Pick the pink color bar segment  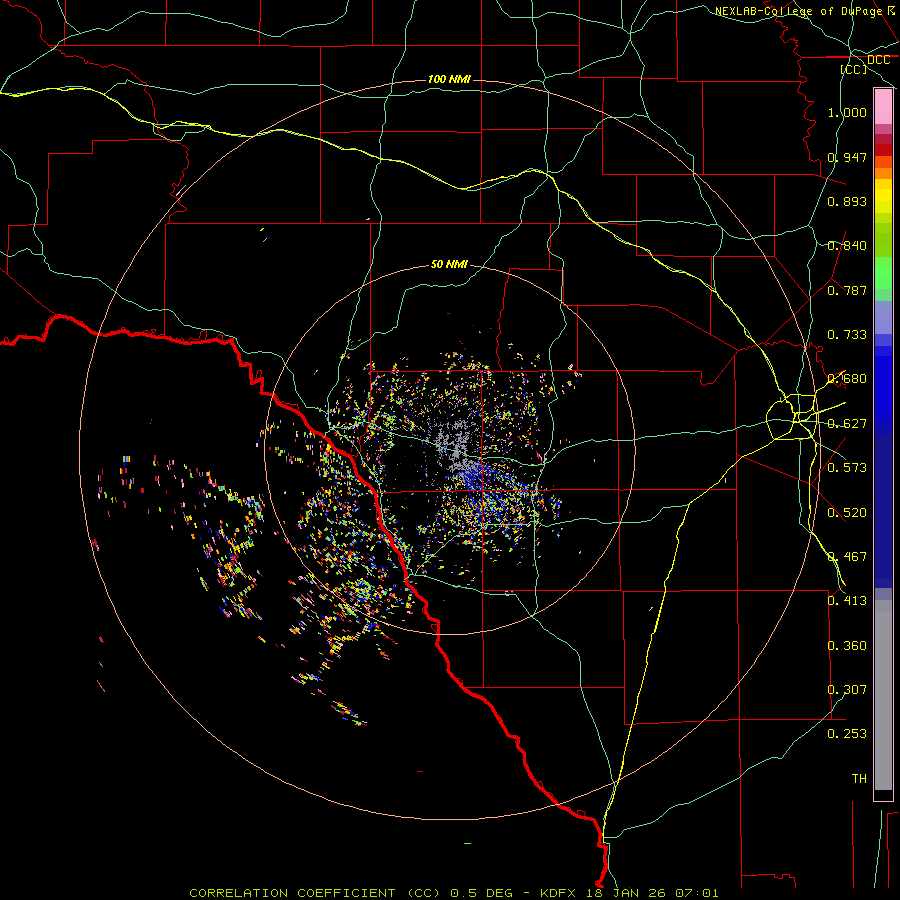tap(883, 107)
